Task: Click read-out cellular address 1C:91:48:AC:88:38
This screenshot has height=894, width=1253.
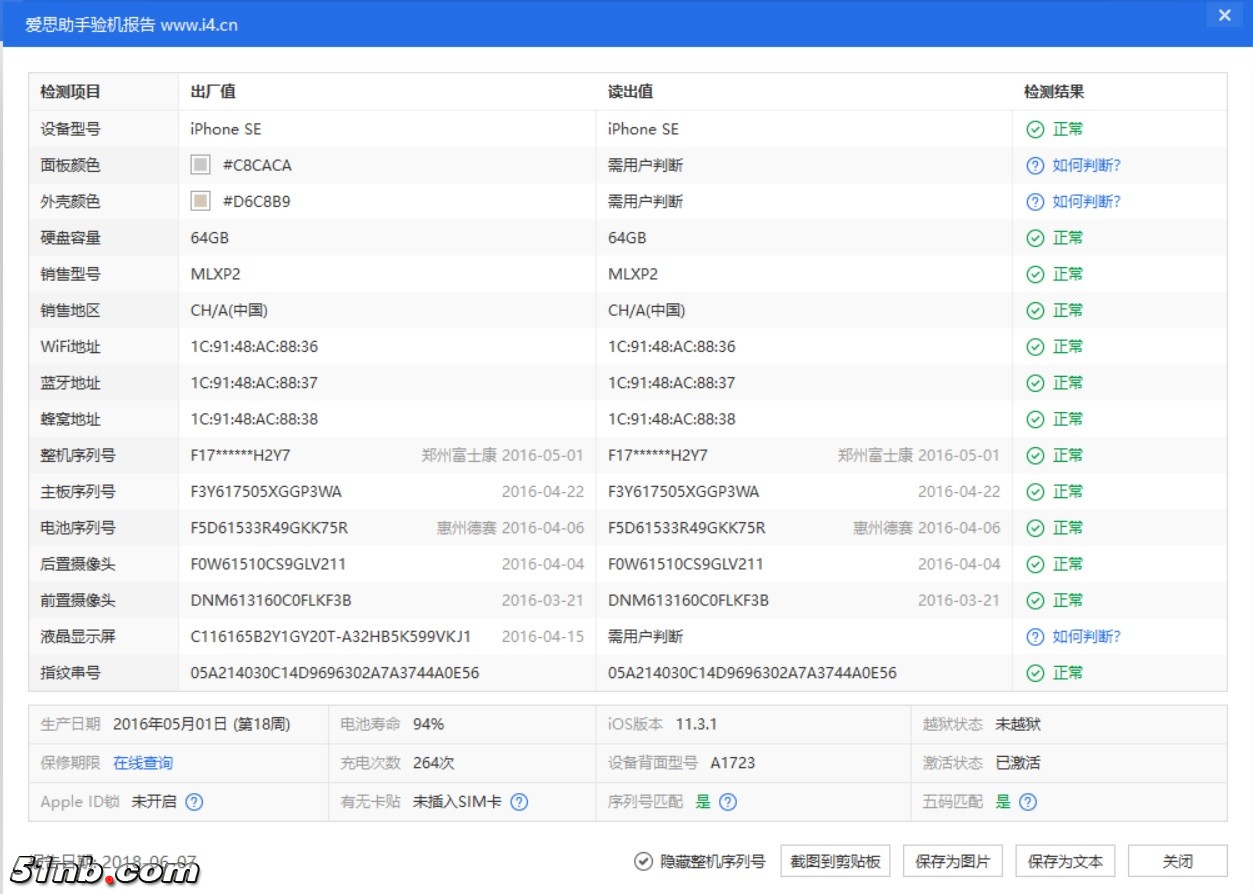Action: tap(671, 419)
